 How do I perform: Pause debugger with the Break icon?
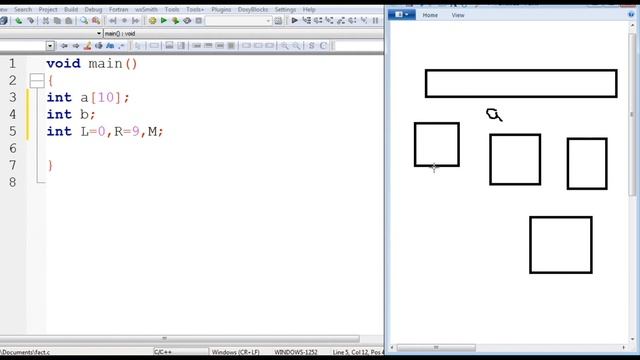[376, 20]
